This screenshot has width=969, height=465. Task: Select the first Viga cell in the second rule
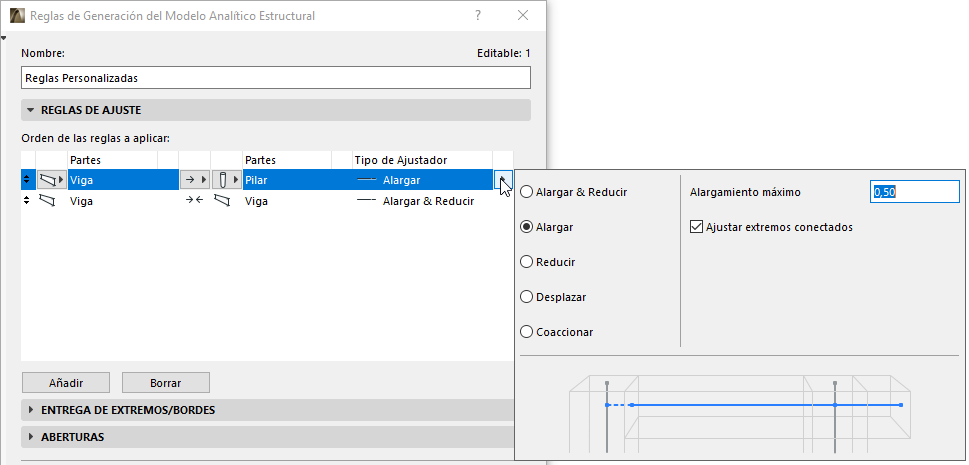(112, 201)
